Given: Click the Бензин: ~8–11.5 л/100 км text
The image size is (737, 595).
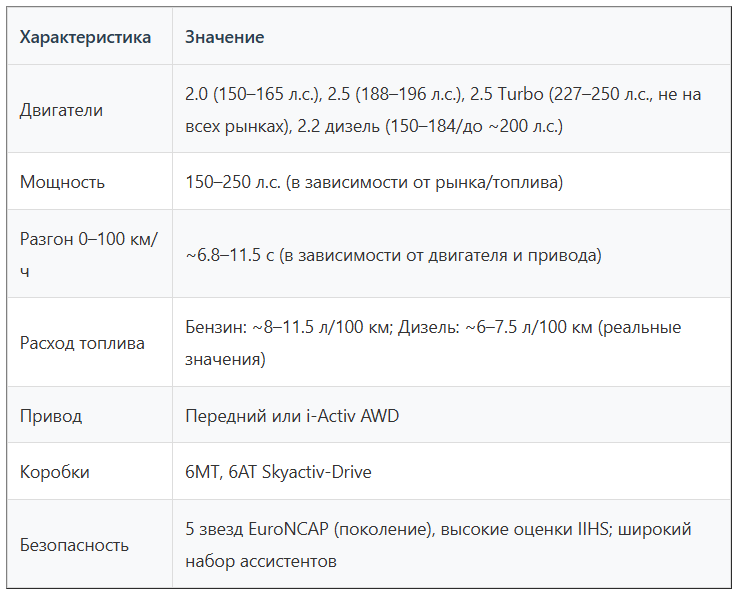Looking at the screenshot, I should pyautogui.click(x=288, y=327).
